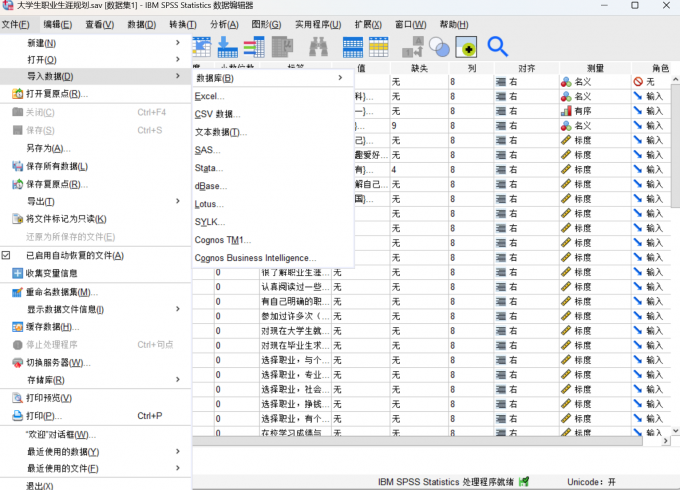Open the Variables list toolbar icon
Image resolution: width=680 pixels, height=490 pixels.
254,47
